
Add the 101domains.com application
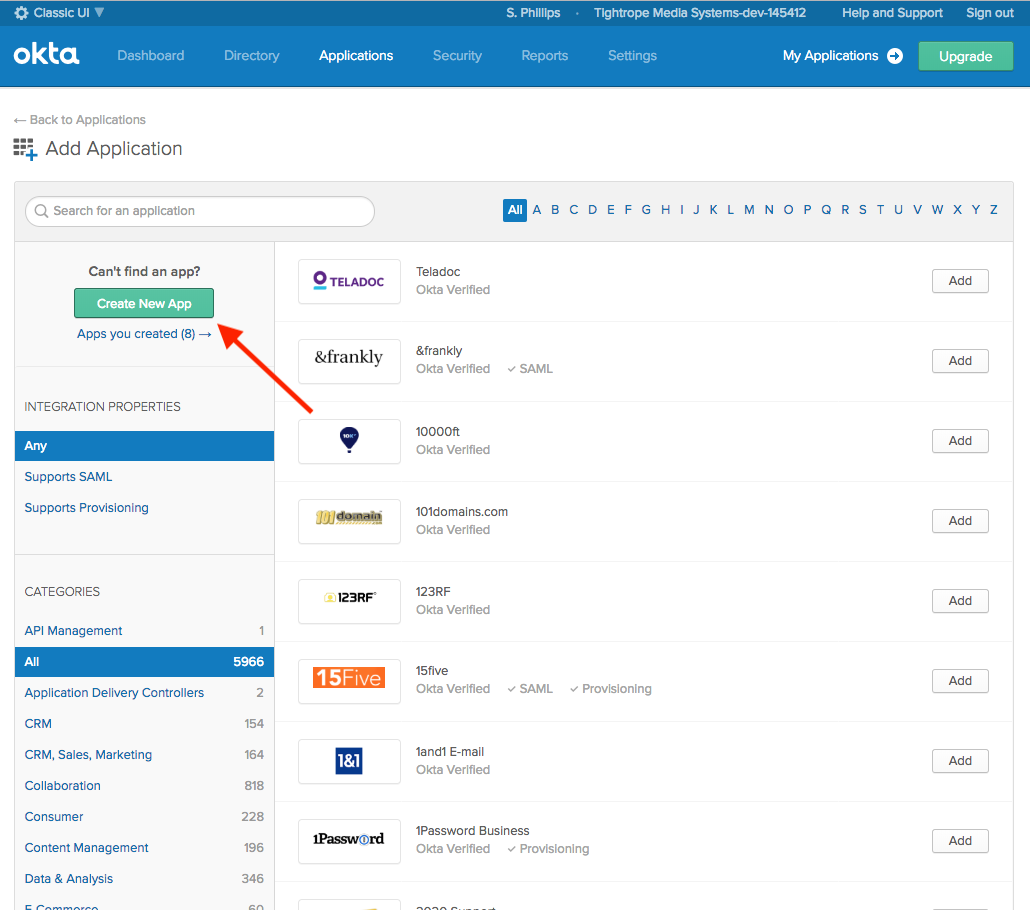[960, 521]
